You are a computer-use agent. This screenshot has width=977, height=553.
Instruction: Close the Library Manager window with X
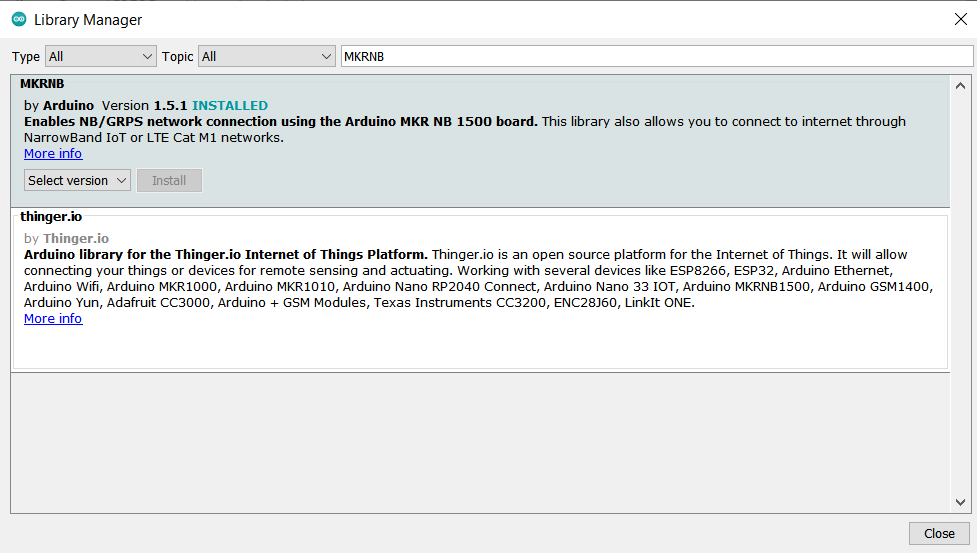961,19
